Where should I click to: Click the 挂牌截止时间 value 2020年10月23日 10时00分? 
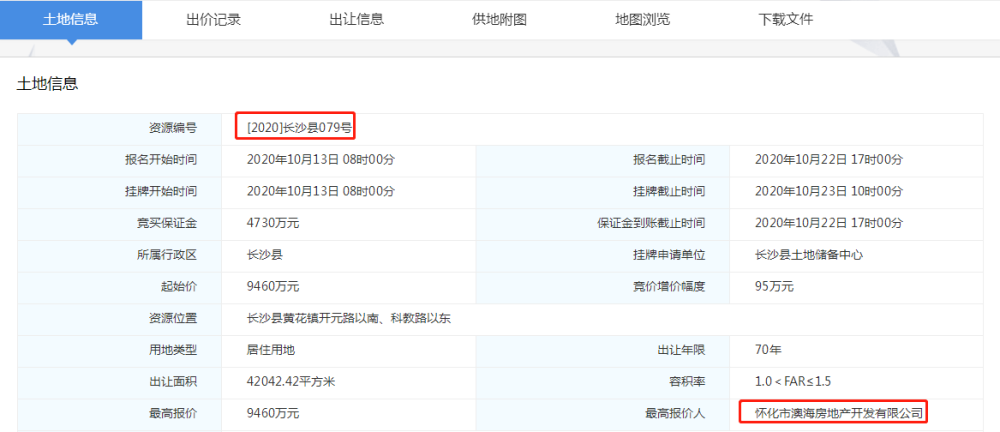pos(828,191)
